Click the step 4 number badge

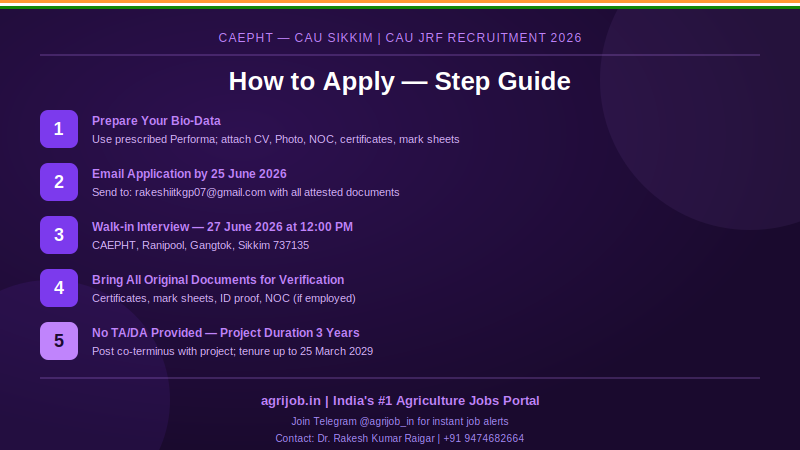point(59,288)
